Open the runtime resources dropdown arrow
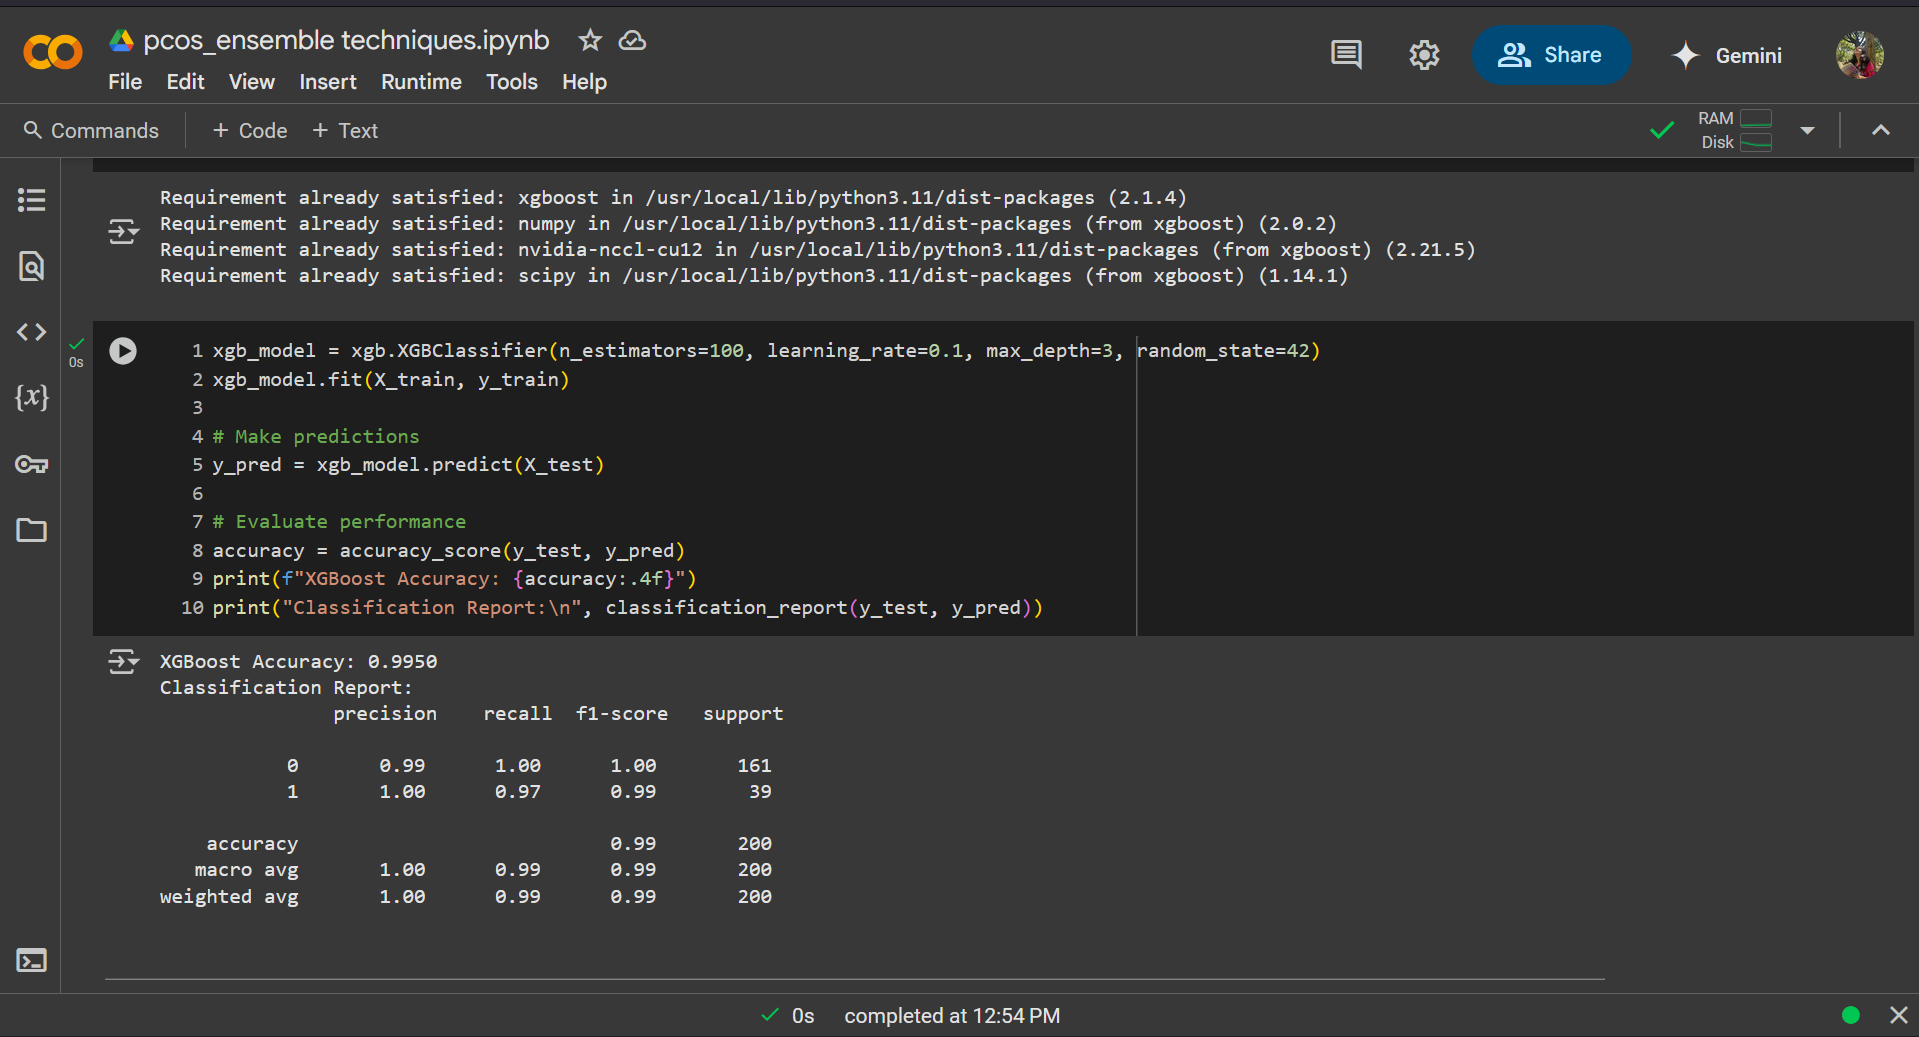 (x=1807, y=130)
